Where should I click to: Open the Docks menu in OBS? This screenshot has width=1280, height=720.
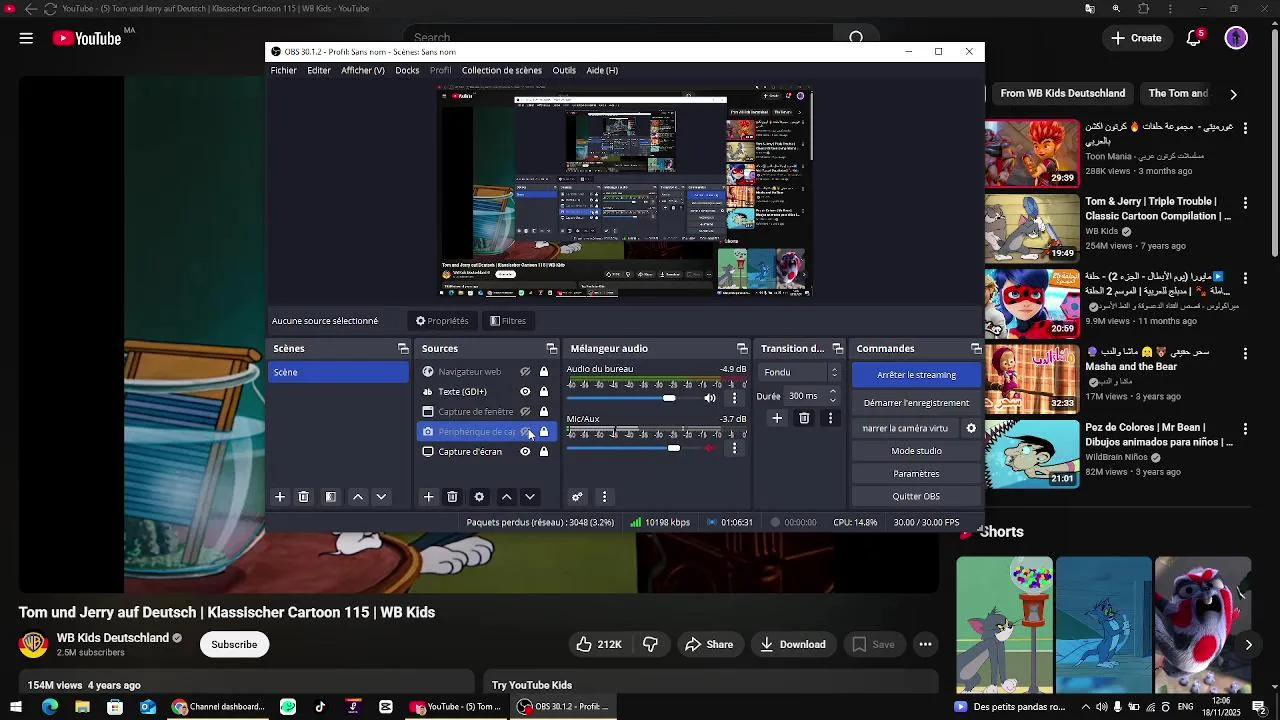(x=407, y=71)
